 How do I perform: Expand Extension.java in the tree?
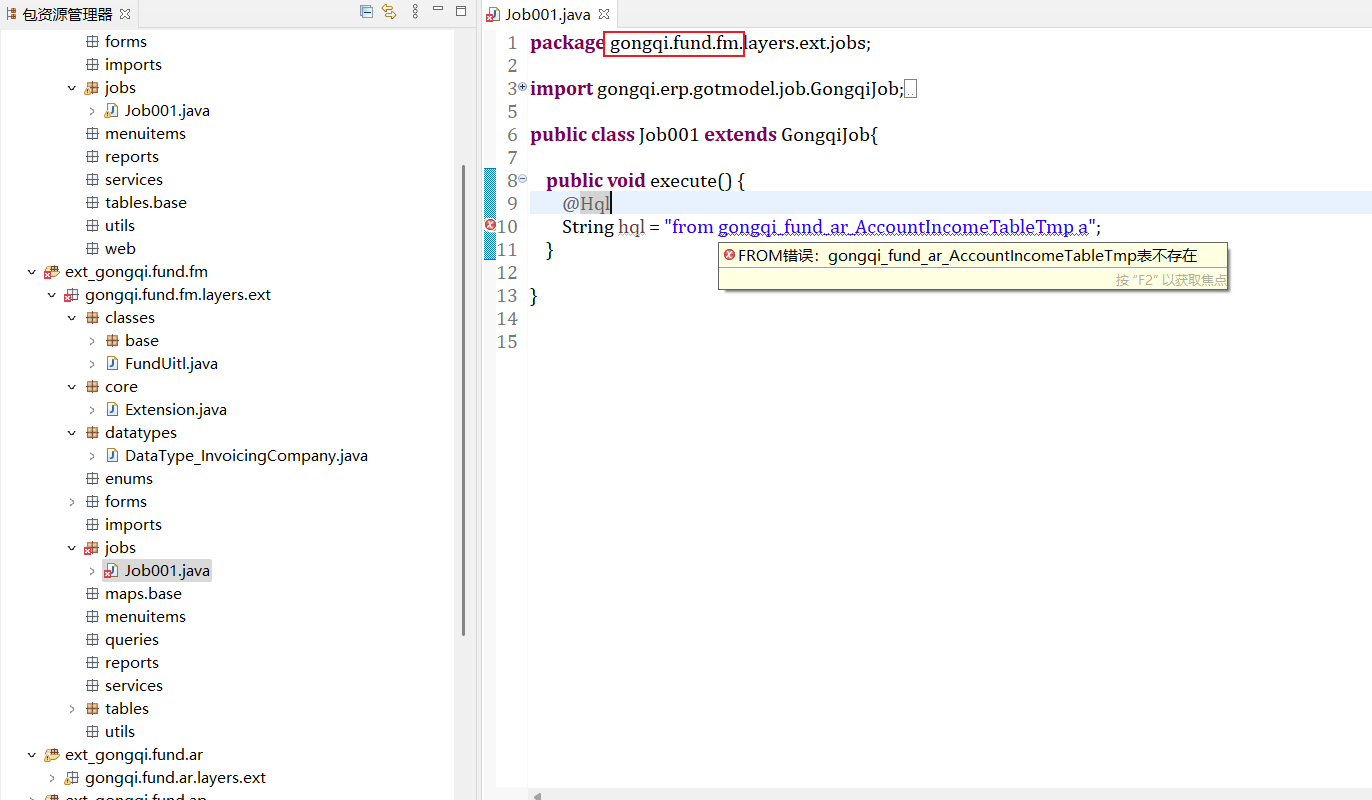tap(92, 410)
